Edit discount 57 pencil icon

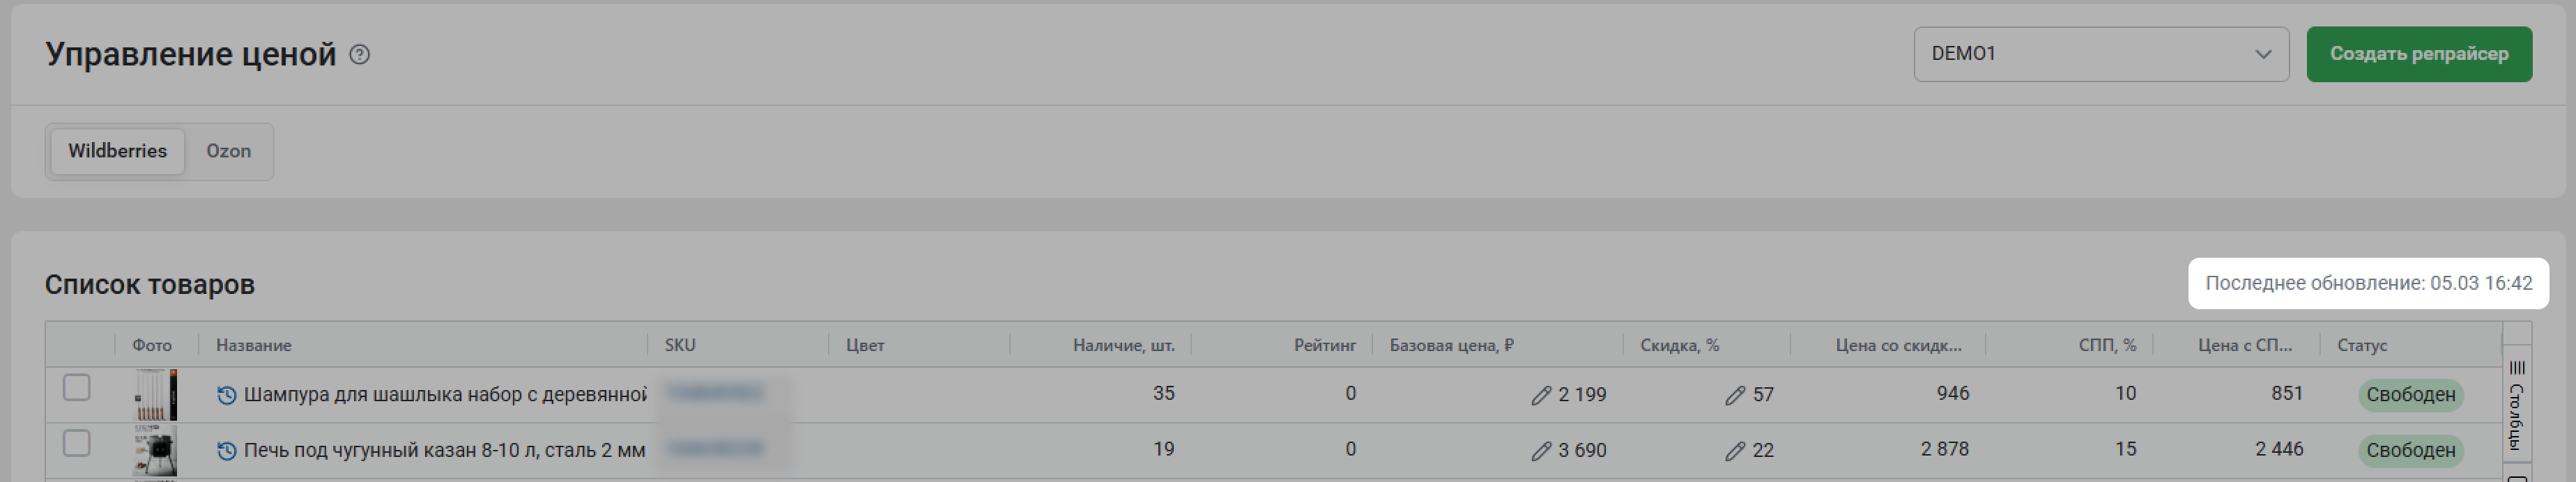[1734, 396]
